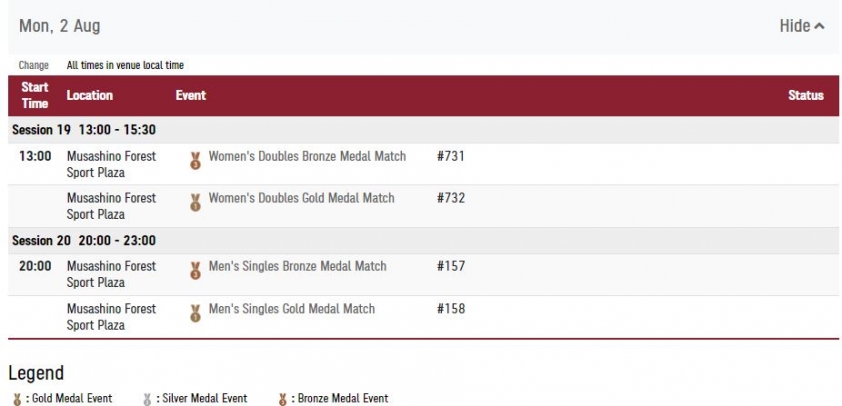Click match number #731

[451, 156]
